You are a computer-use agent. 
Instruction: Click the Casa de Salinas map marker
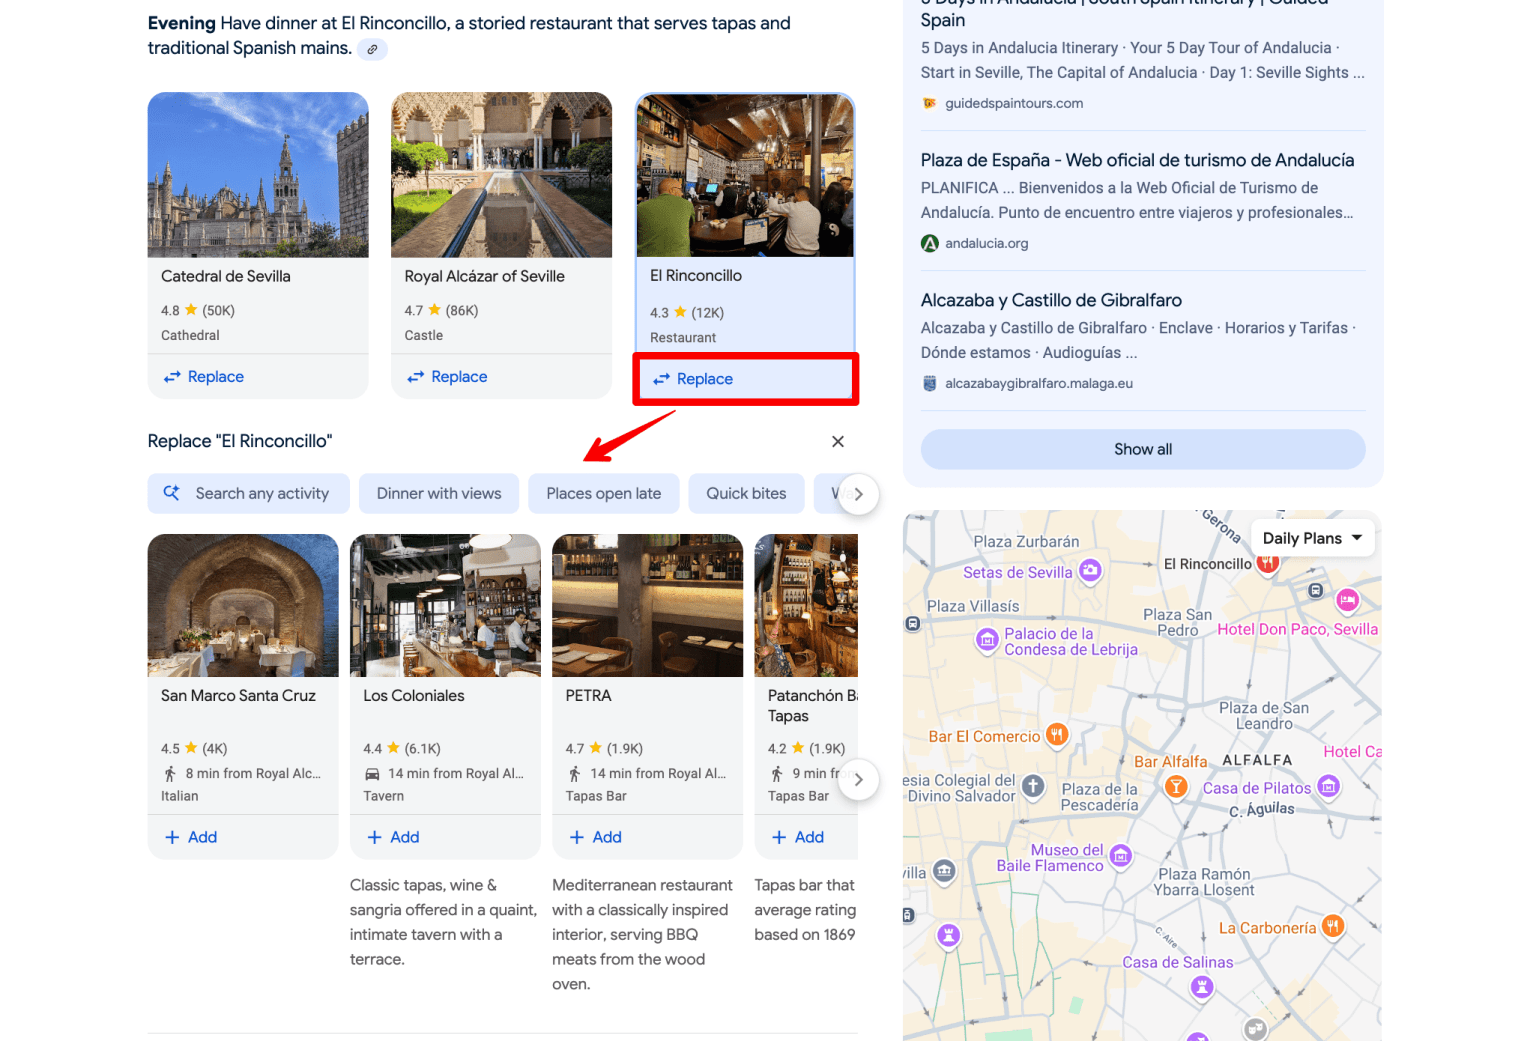click(x=1202, y=988)
